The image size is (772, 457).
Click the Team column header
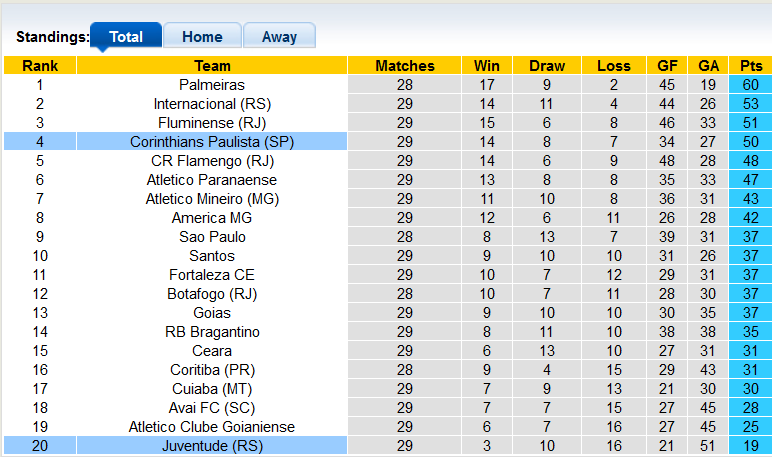coord(212,66)
